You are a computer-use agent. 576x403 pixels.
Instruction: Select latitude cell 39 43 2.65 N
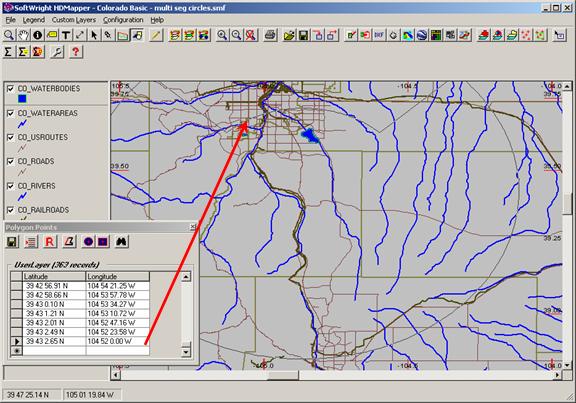point(54,341)
